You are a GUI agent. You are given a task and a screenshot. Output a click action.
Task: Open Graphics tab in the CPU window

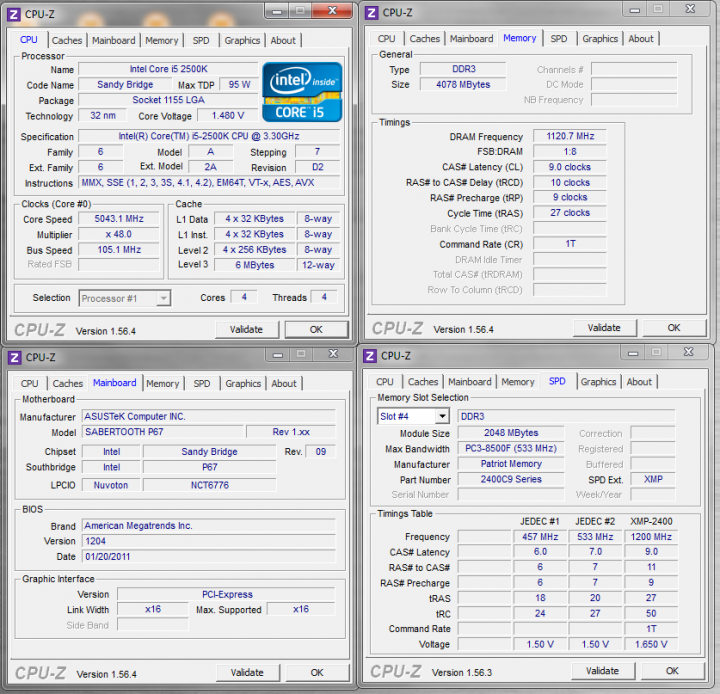coord(242,40)
